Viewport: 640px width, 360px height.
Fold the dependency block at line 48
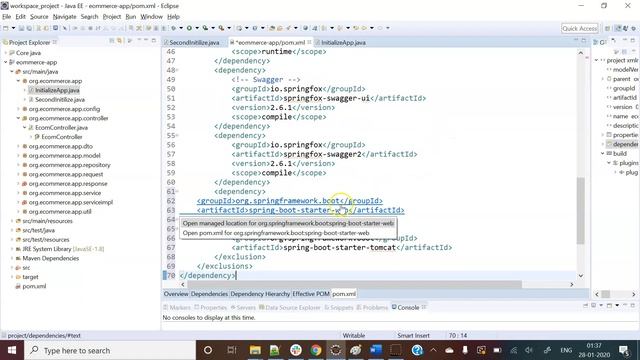pos(177,70)
